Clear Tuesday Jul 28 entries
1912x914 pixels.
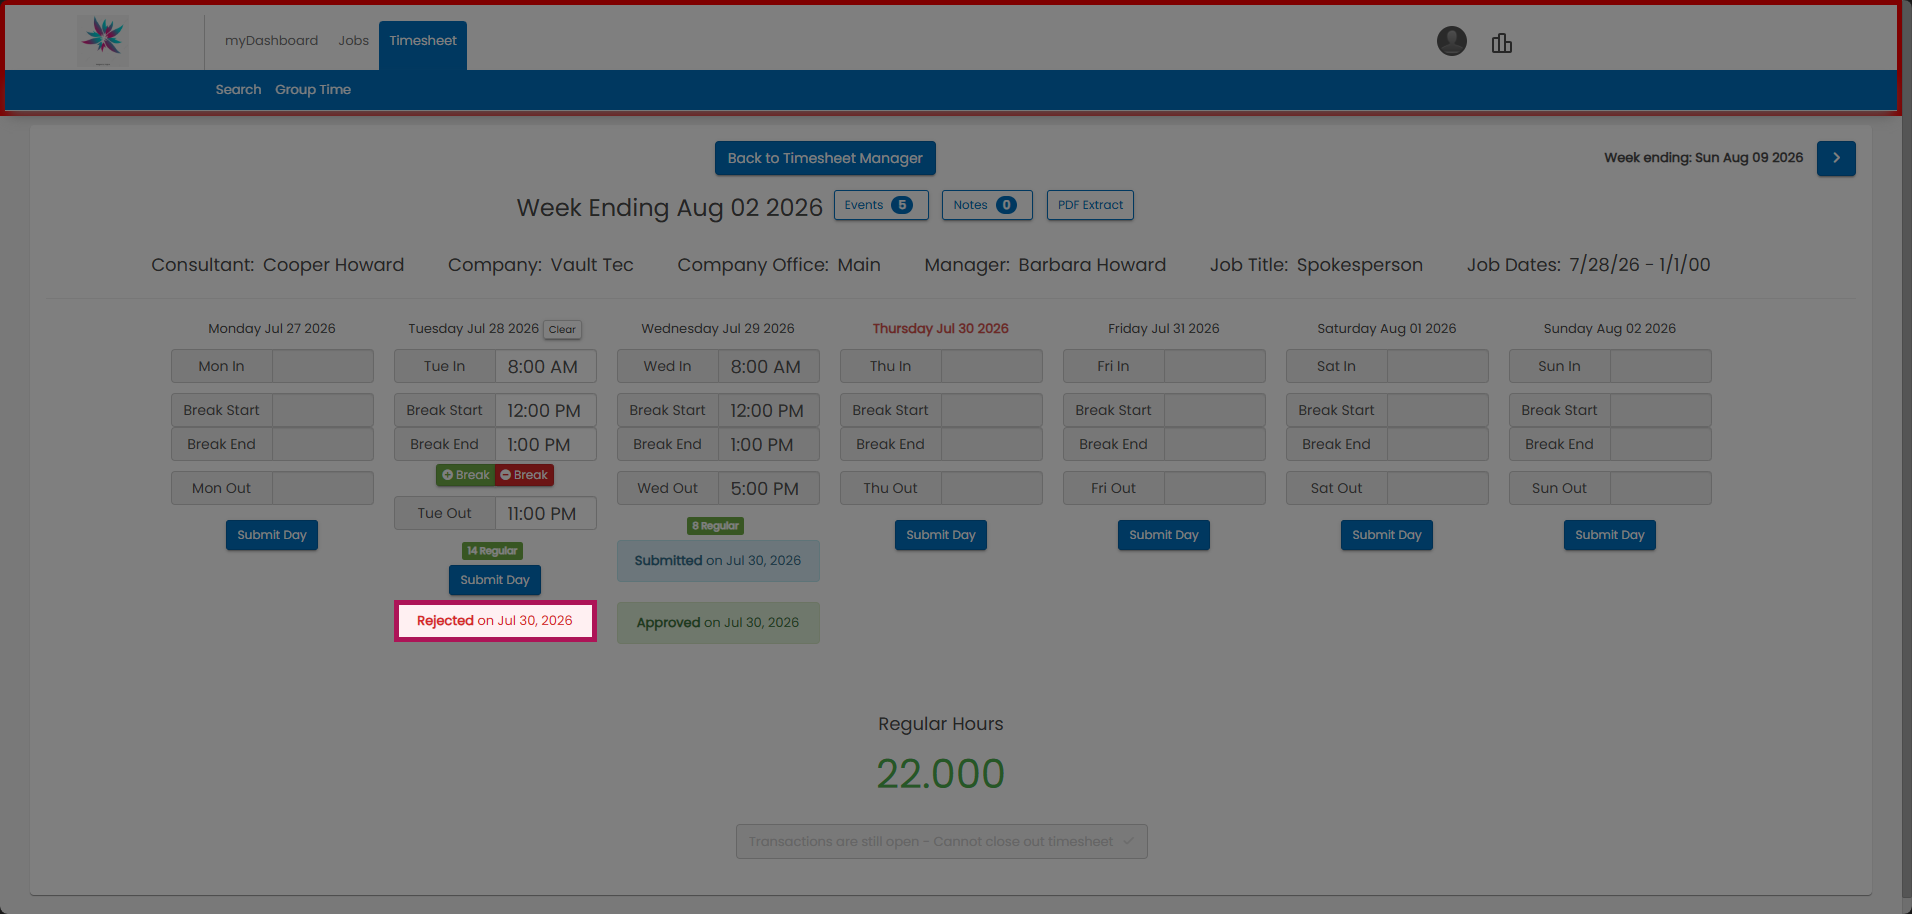point(562,329)
